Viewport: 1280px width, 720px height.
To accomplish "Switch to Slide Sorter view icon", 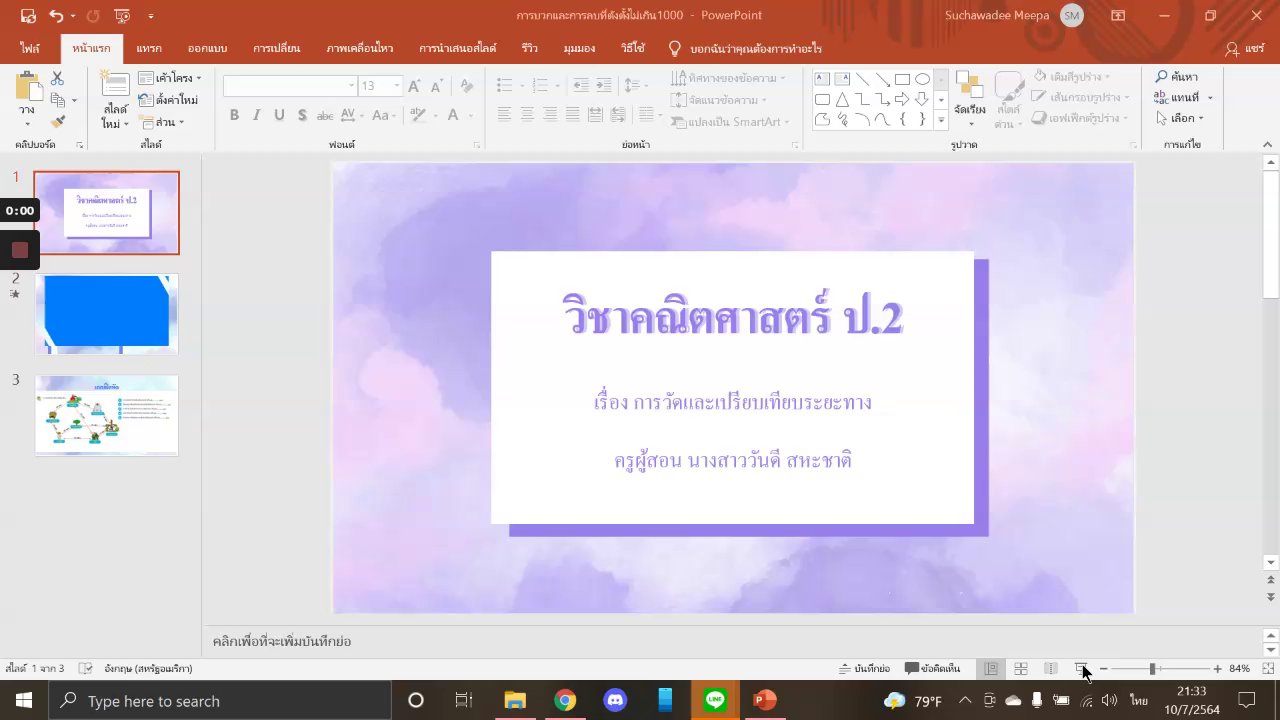I will [x=1021, y=668].
